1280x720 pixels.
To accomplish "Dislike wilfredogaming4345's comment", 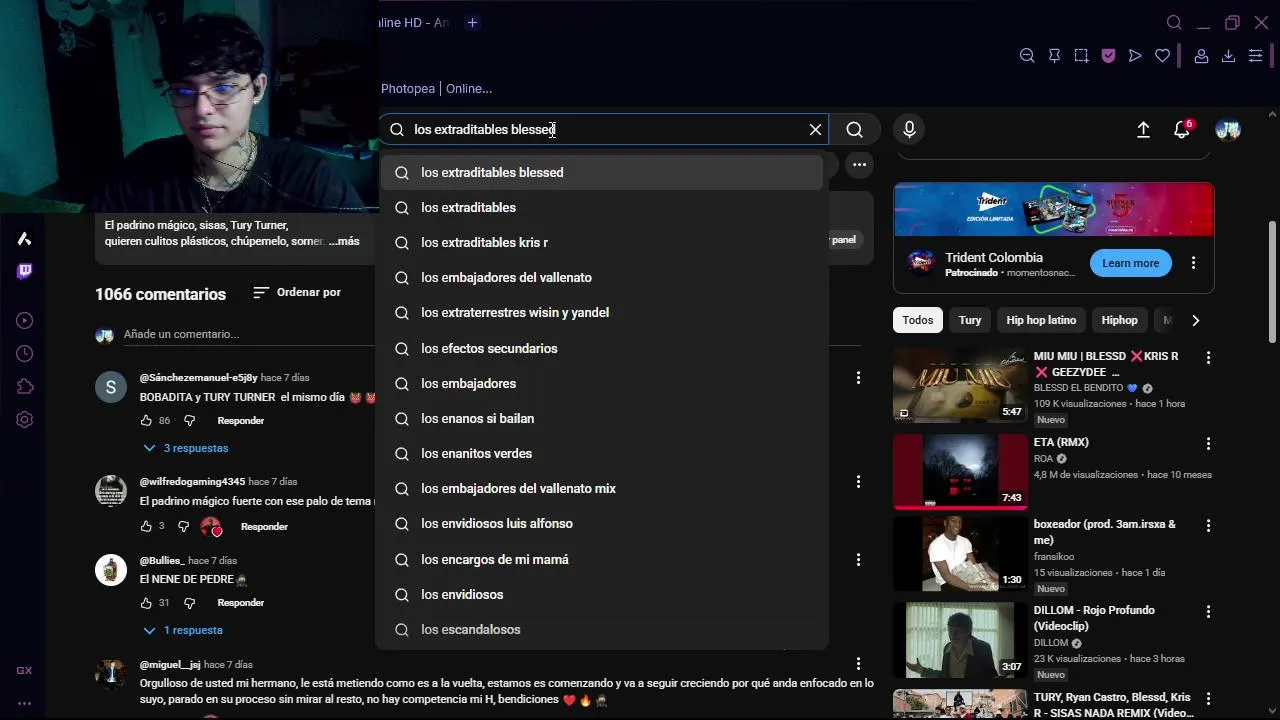I will (183, 526).
